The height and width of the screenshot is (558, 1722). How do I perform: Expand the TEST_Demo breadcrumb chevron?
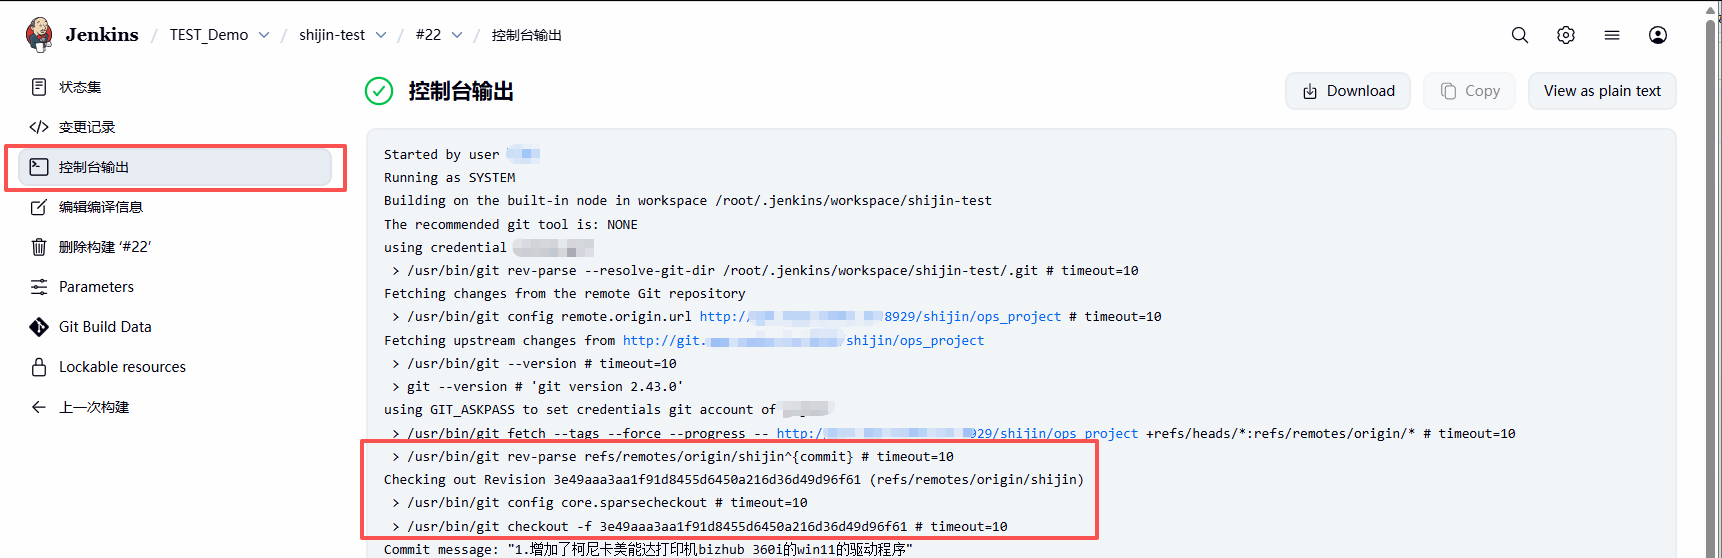(x=264, y=35)
